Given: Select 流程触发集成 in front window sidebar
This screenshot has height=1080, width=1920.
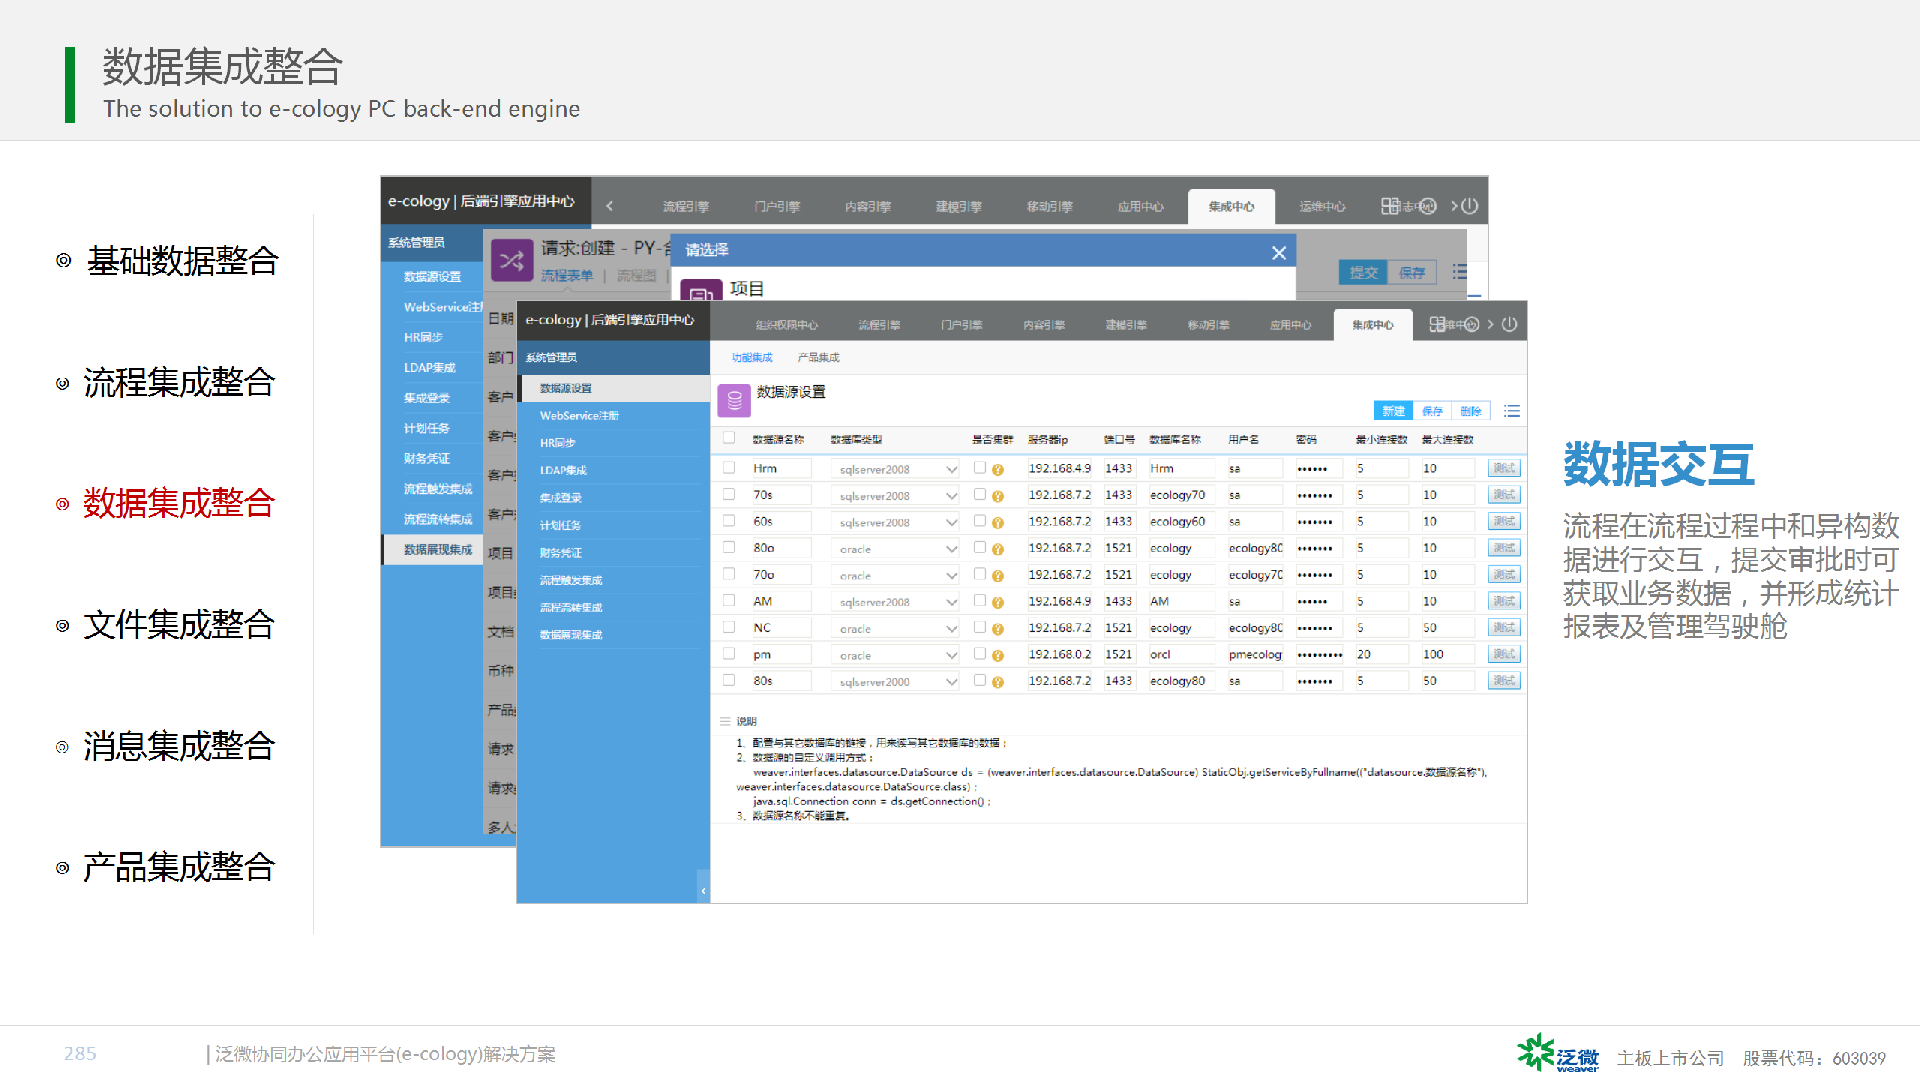Looking at the screenshot, I should click(614, 580).
